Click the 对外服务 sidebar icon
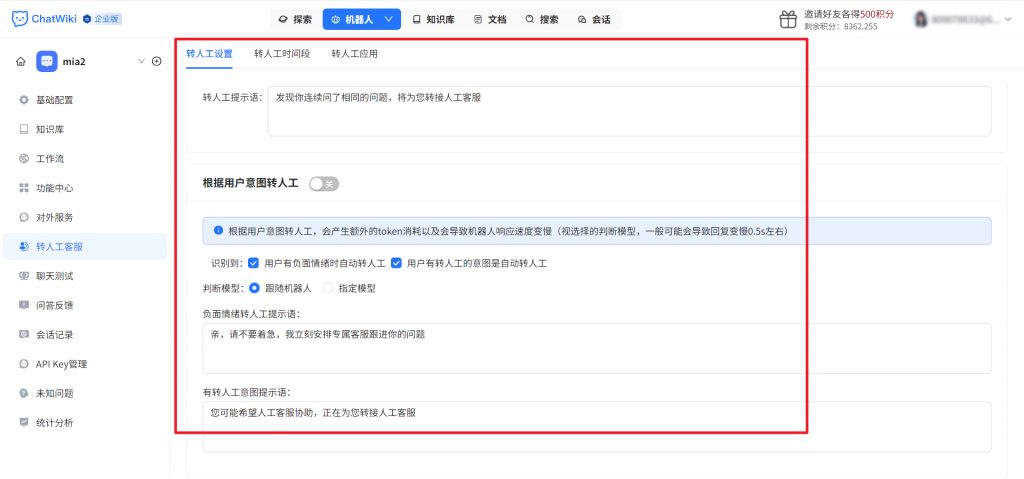Image resolution: width=1024 pixels, height=479 pixels. coord(24,217)
